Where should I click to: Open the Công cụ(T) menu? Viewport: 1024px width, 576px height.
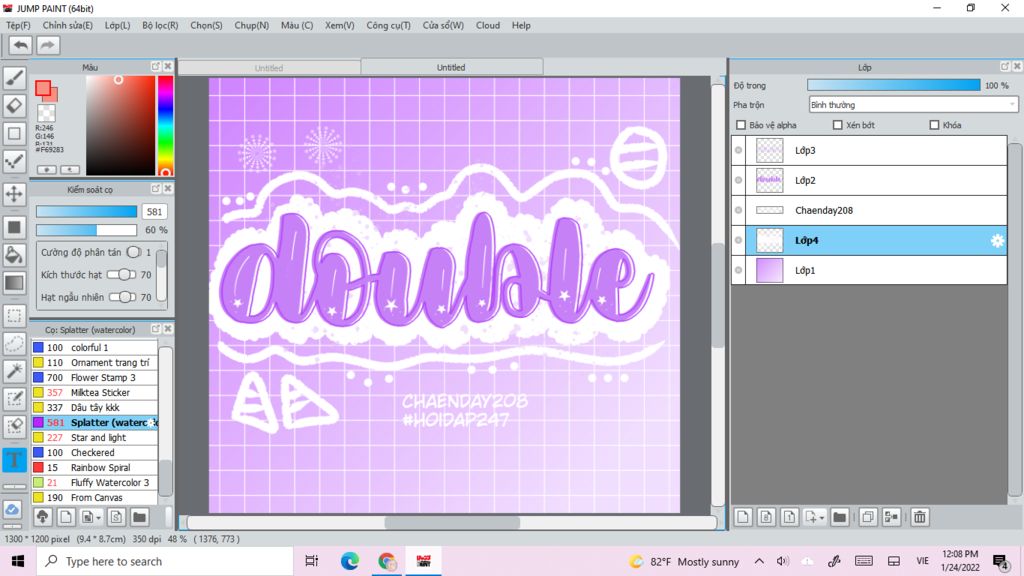[389, 25]
